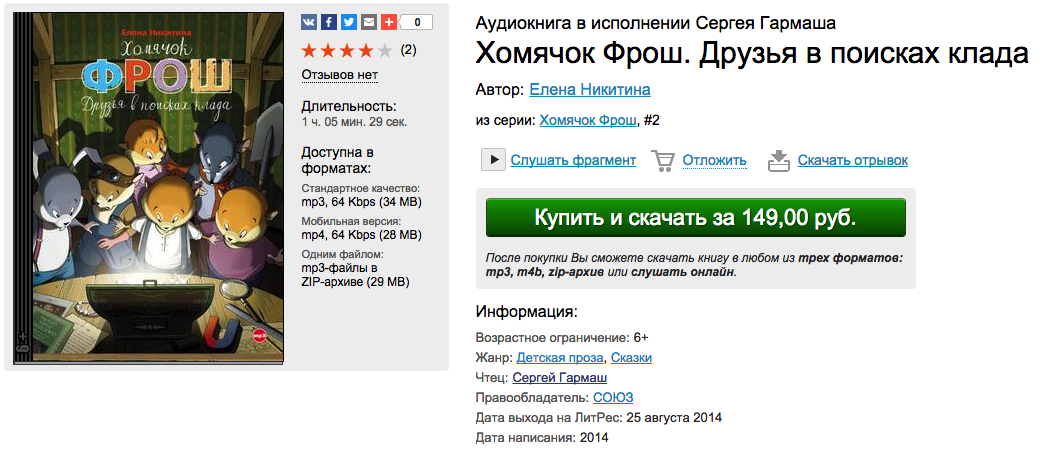
Task: Click 'Аудиокнига в исполнении Сергея Гармаша' heading
Action: coord(656,23)
